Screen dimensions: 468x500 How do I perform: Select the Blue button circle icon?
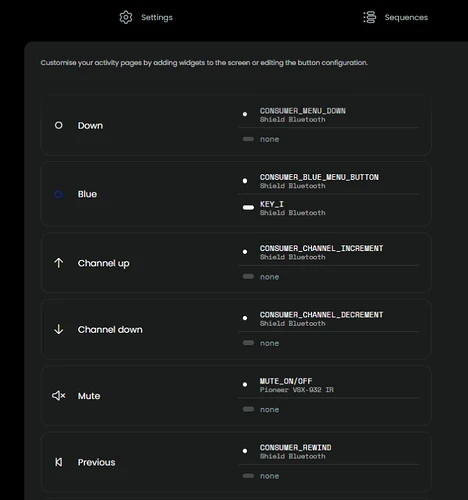[x=58, y=194]
